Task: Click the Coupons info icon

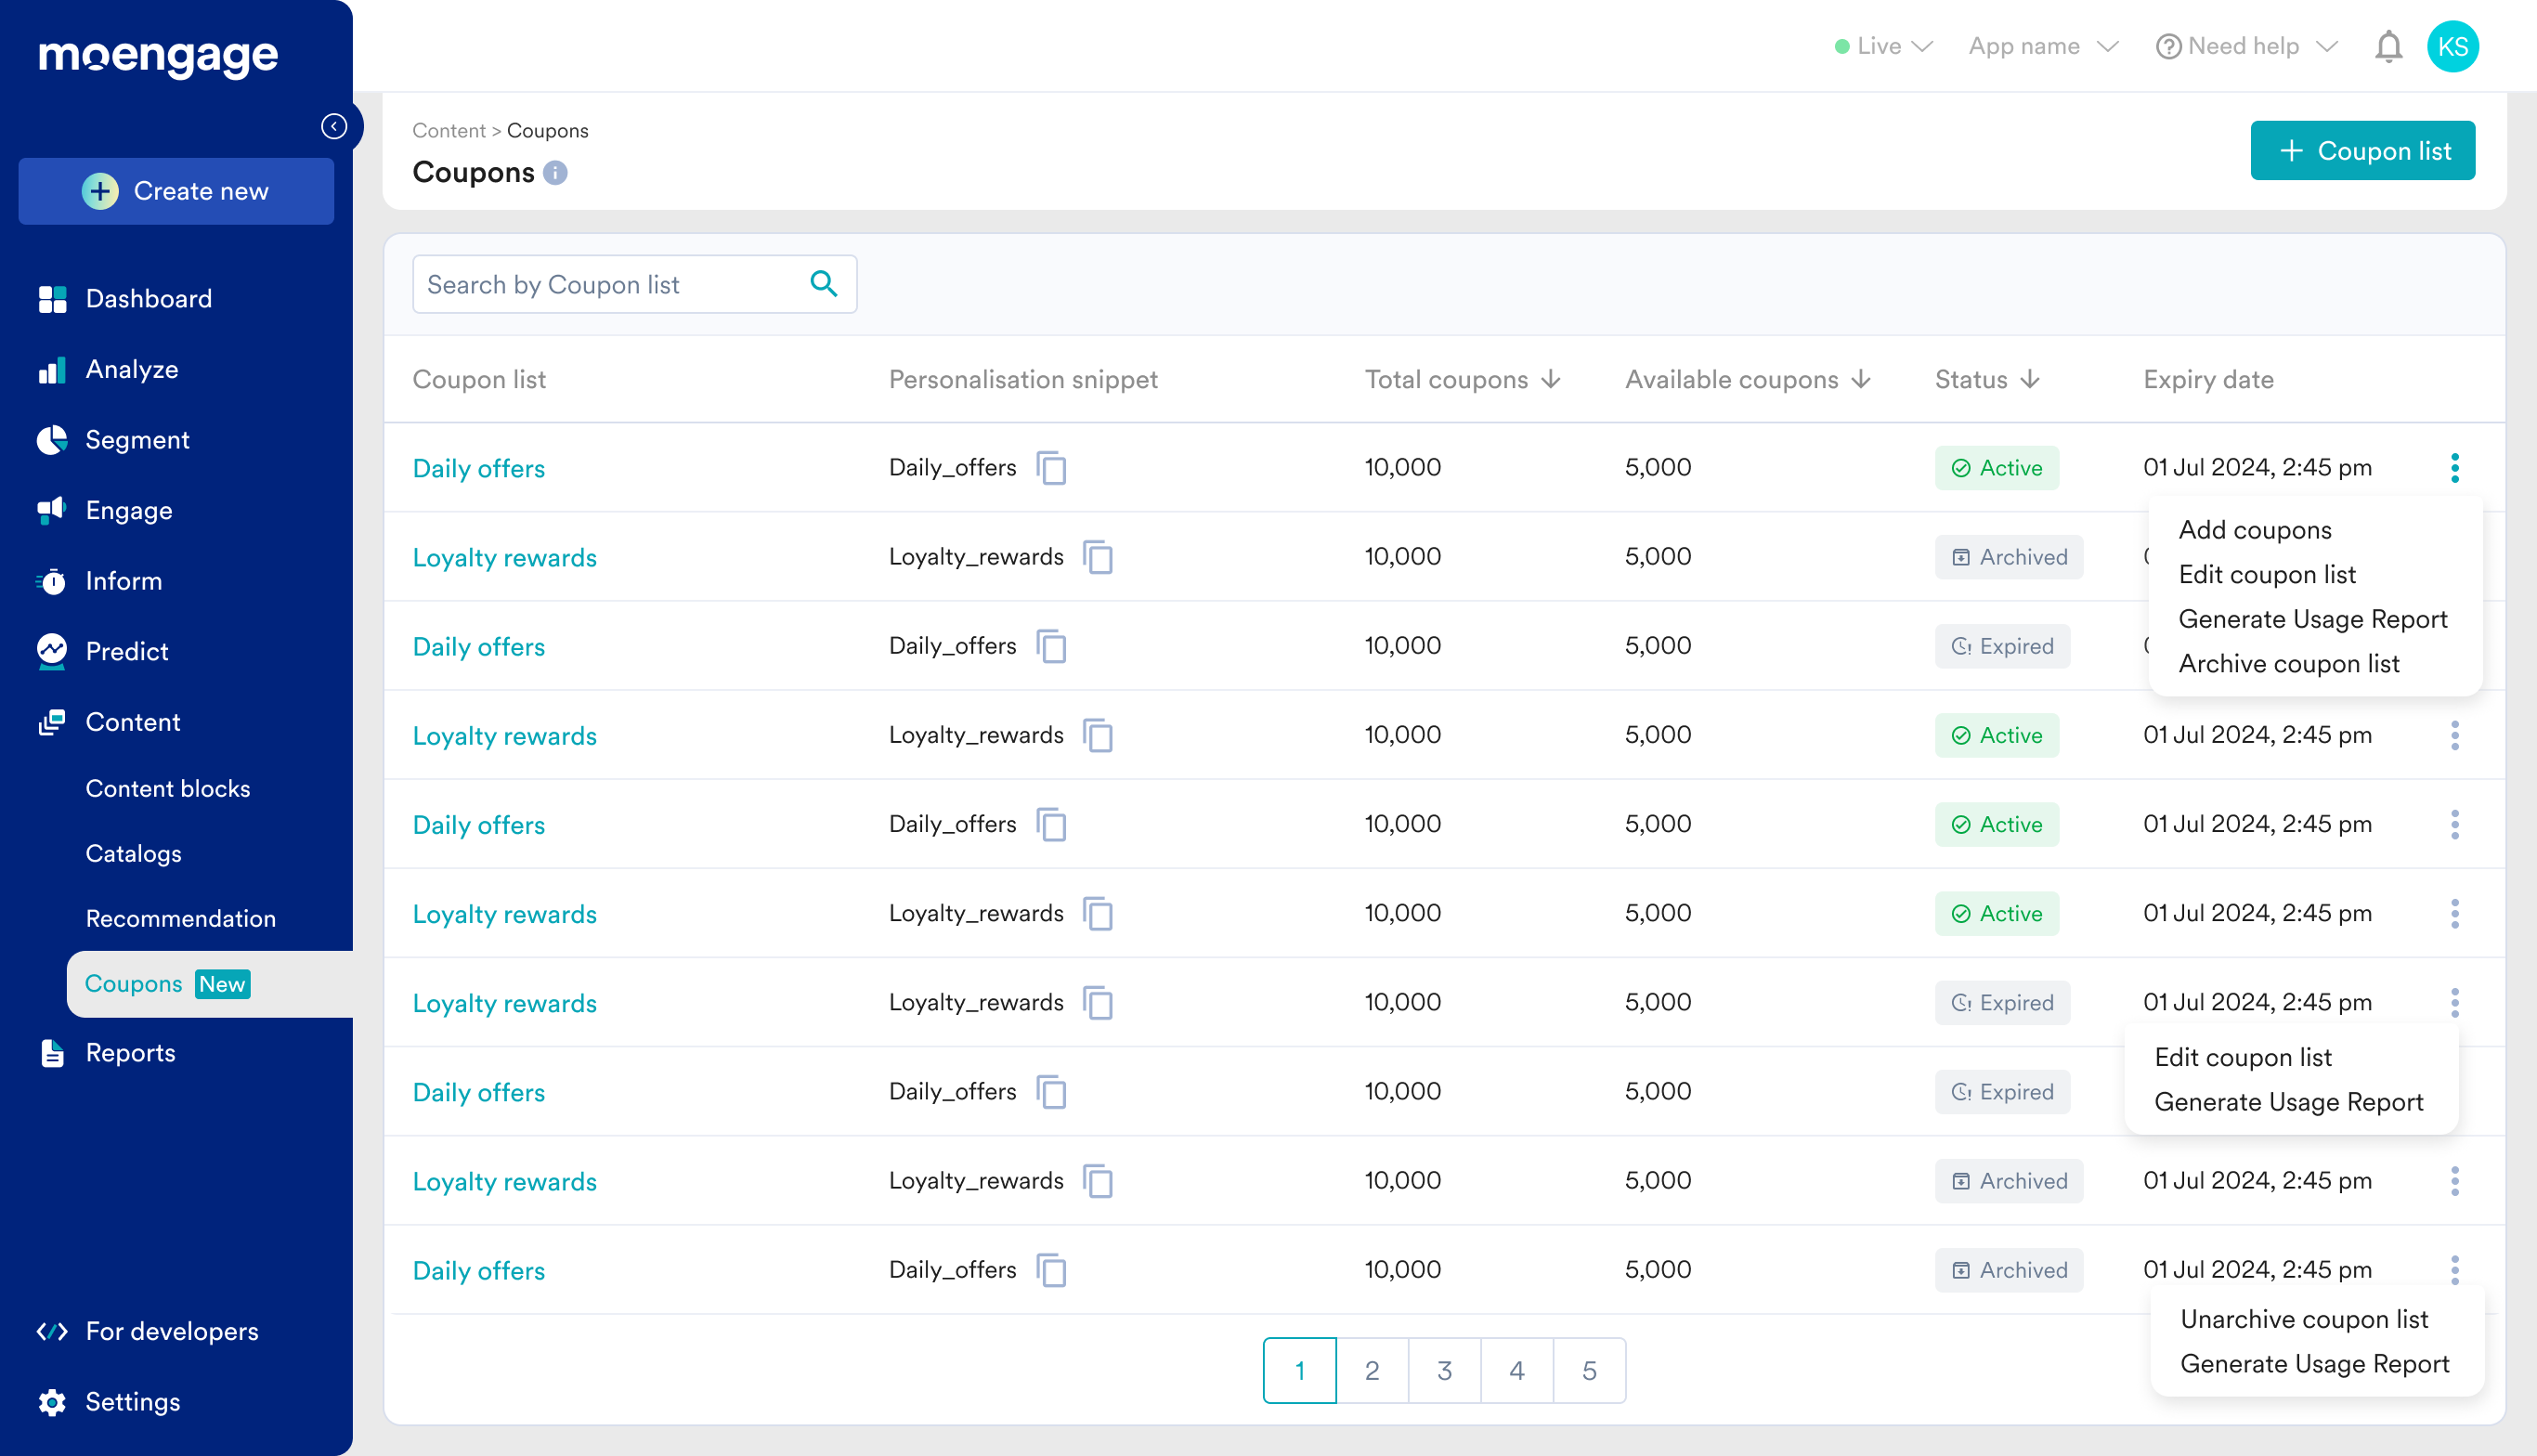Action: coord(556,173)
